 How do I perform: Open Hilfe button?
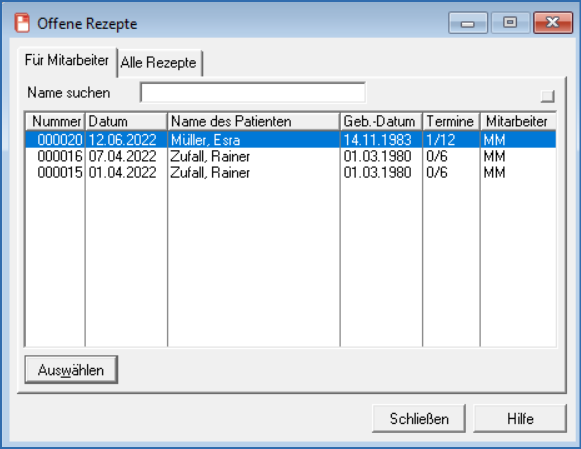520,419
